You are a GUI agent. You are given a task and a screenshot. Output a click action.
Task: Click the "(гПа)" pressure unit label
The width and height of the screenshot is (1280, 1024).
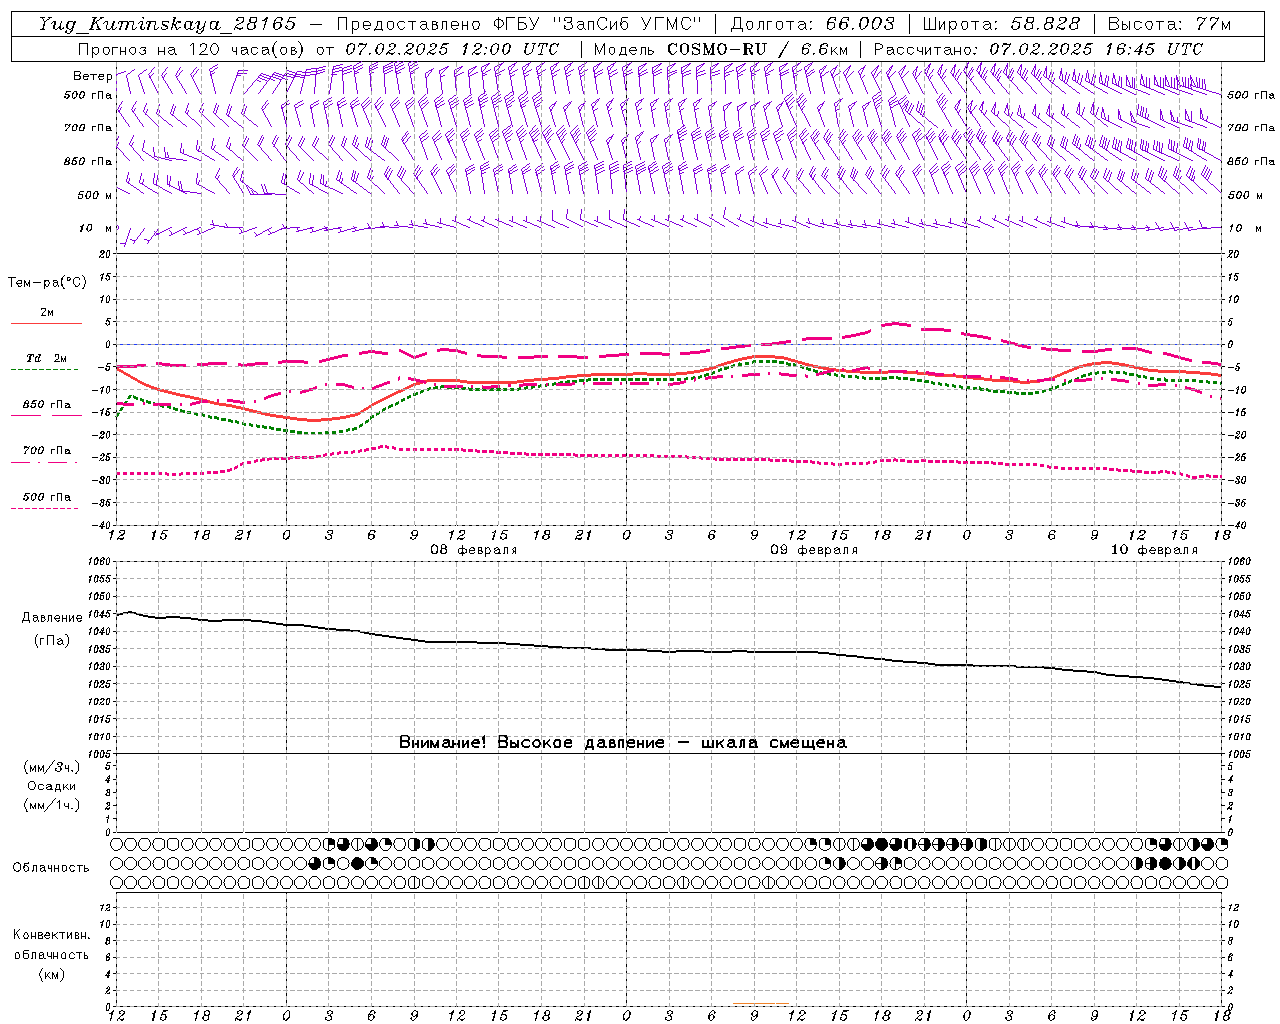click(x=52, y=641)
